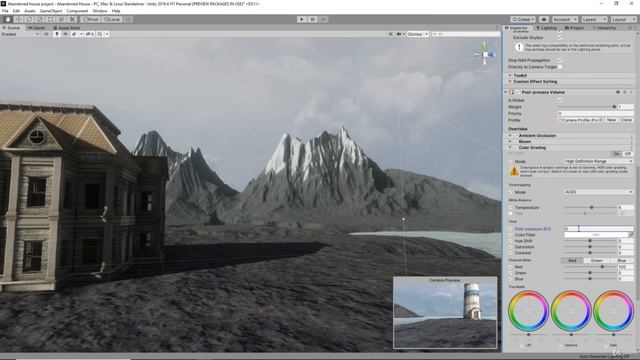Viewport: 640px width, 360px height.
Task: Open the Gizmos dropdown
Action: pos(417,34)
